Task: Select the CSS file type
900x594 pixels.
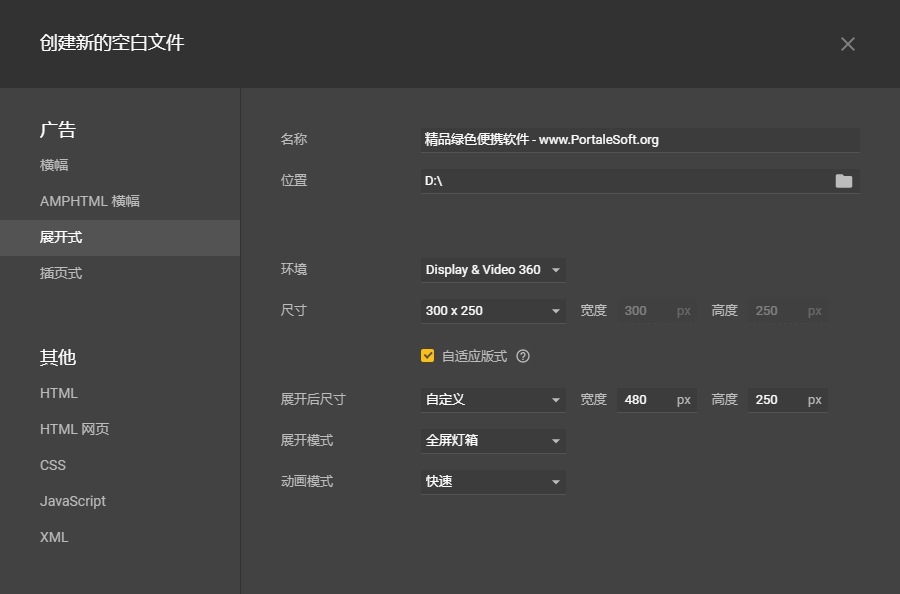Action: point(52,465)
